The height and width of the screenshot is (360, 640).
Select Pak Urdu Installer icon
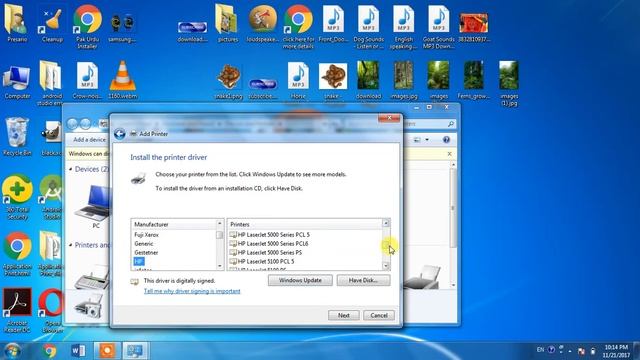[87, 27]
